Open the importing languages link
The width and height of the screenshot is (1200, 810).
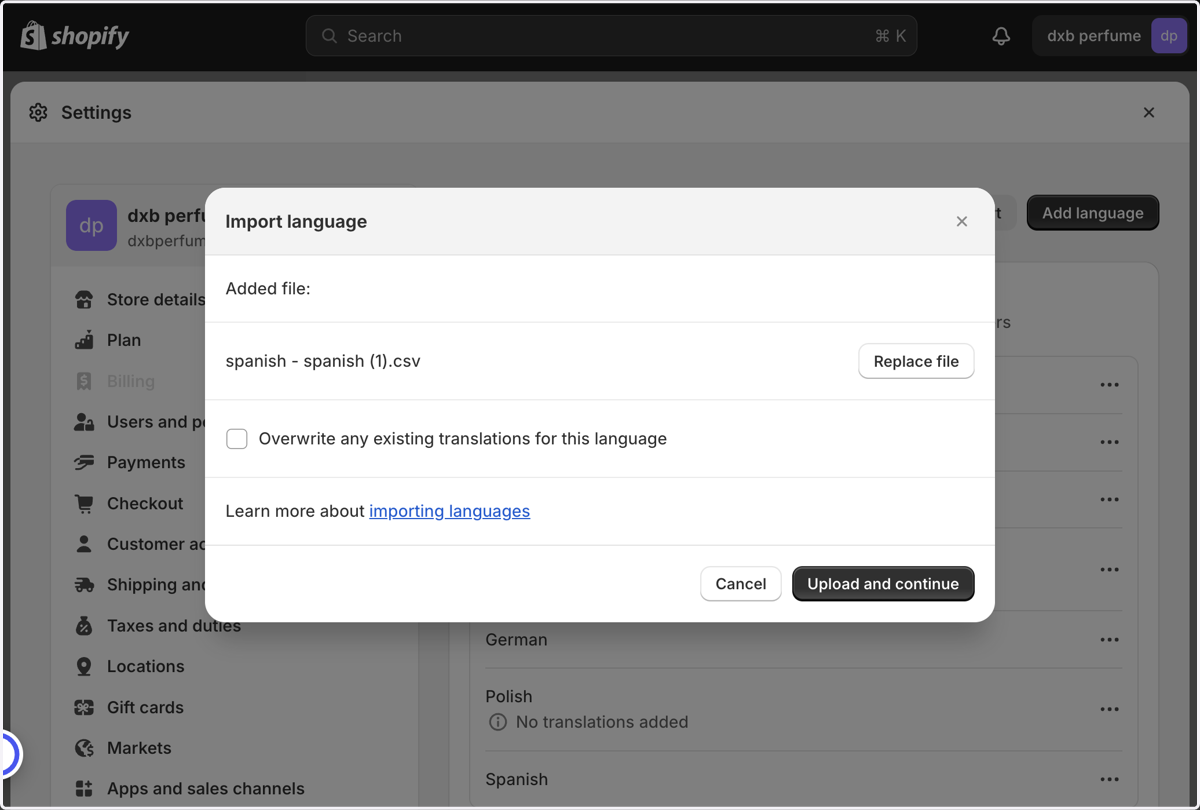tap(449, 511)
